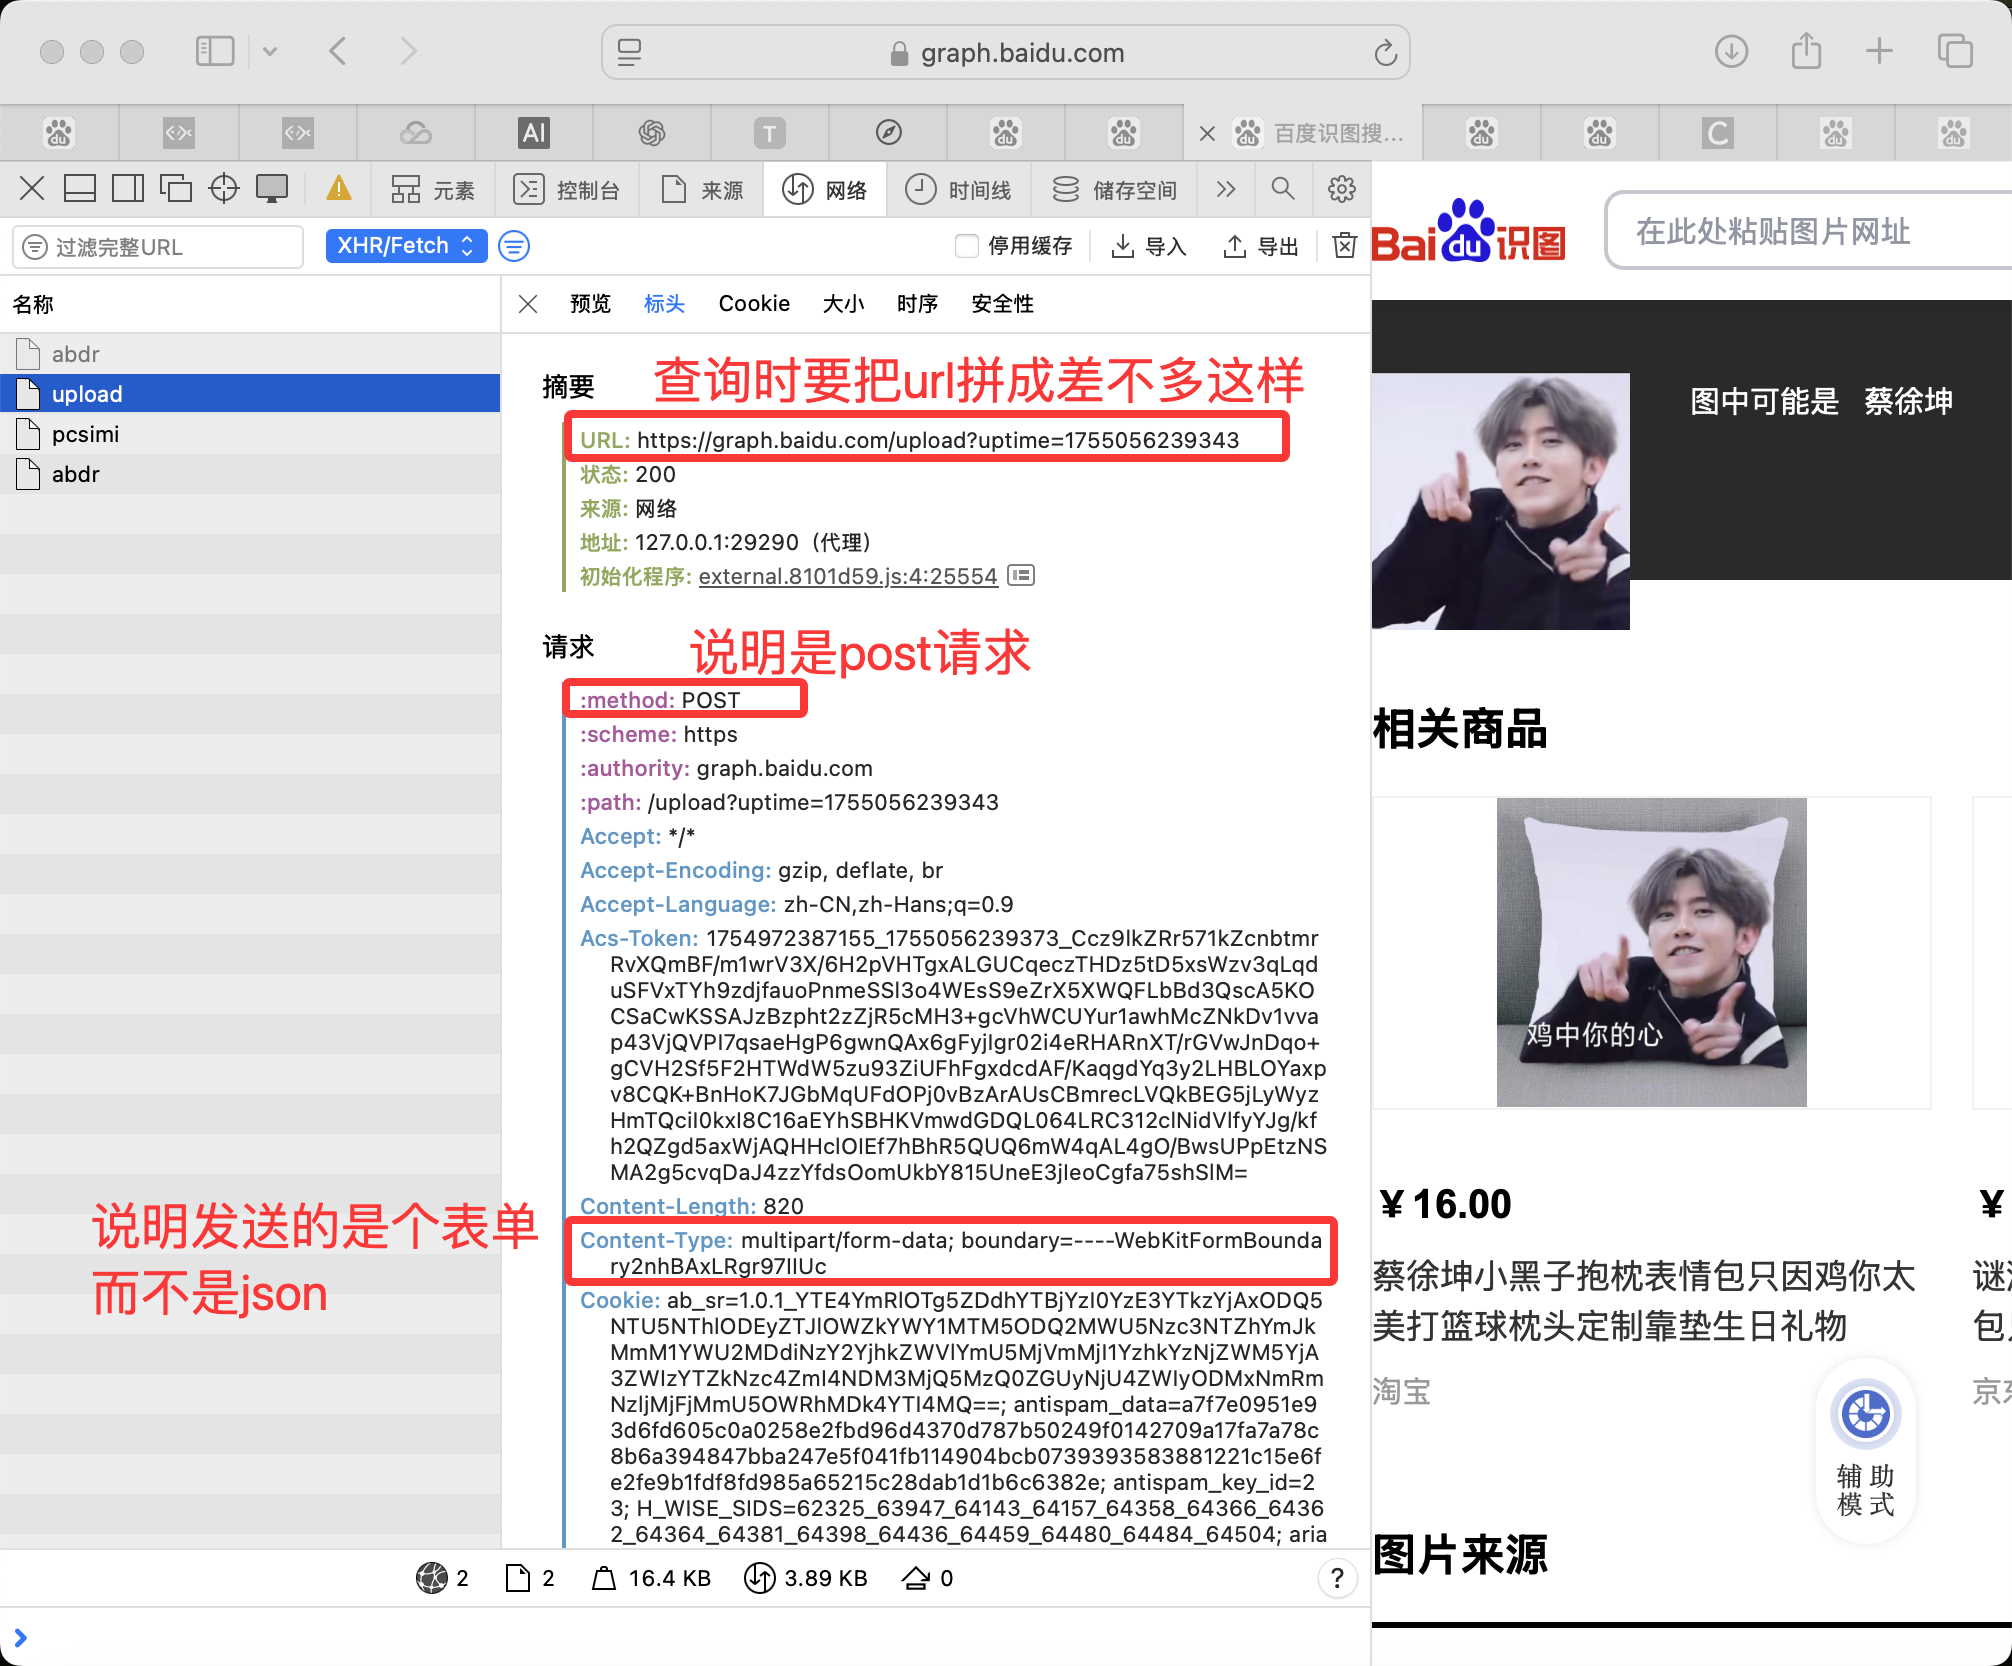
Task: Close the Web Inspector panel
Action: click(32, 189)
